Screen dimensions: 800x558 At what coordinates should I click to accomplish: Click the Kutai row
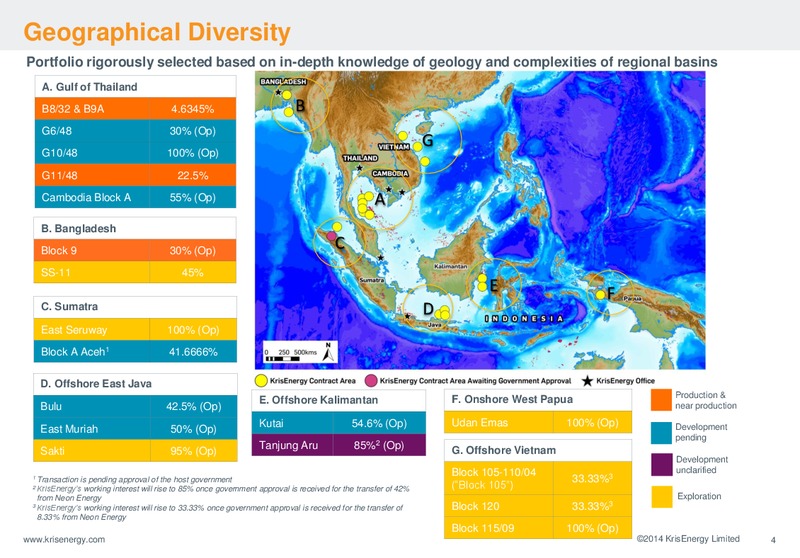pos(339,423)
